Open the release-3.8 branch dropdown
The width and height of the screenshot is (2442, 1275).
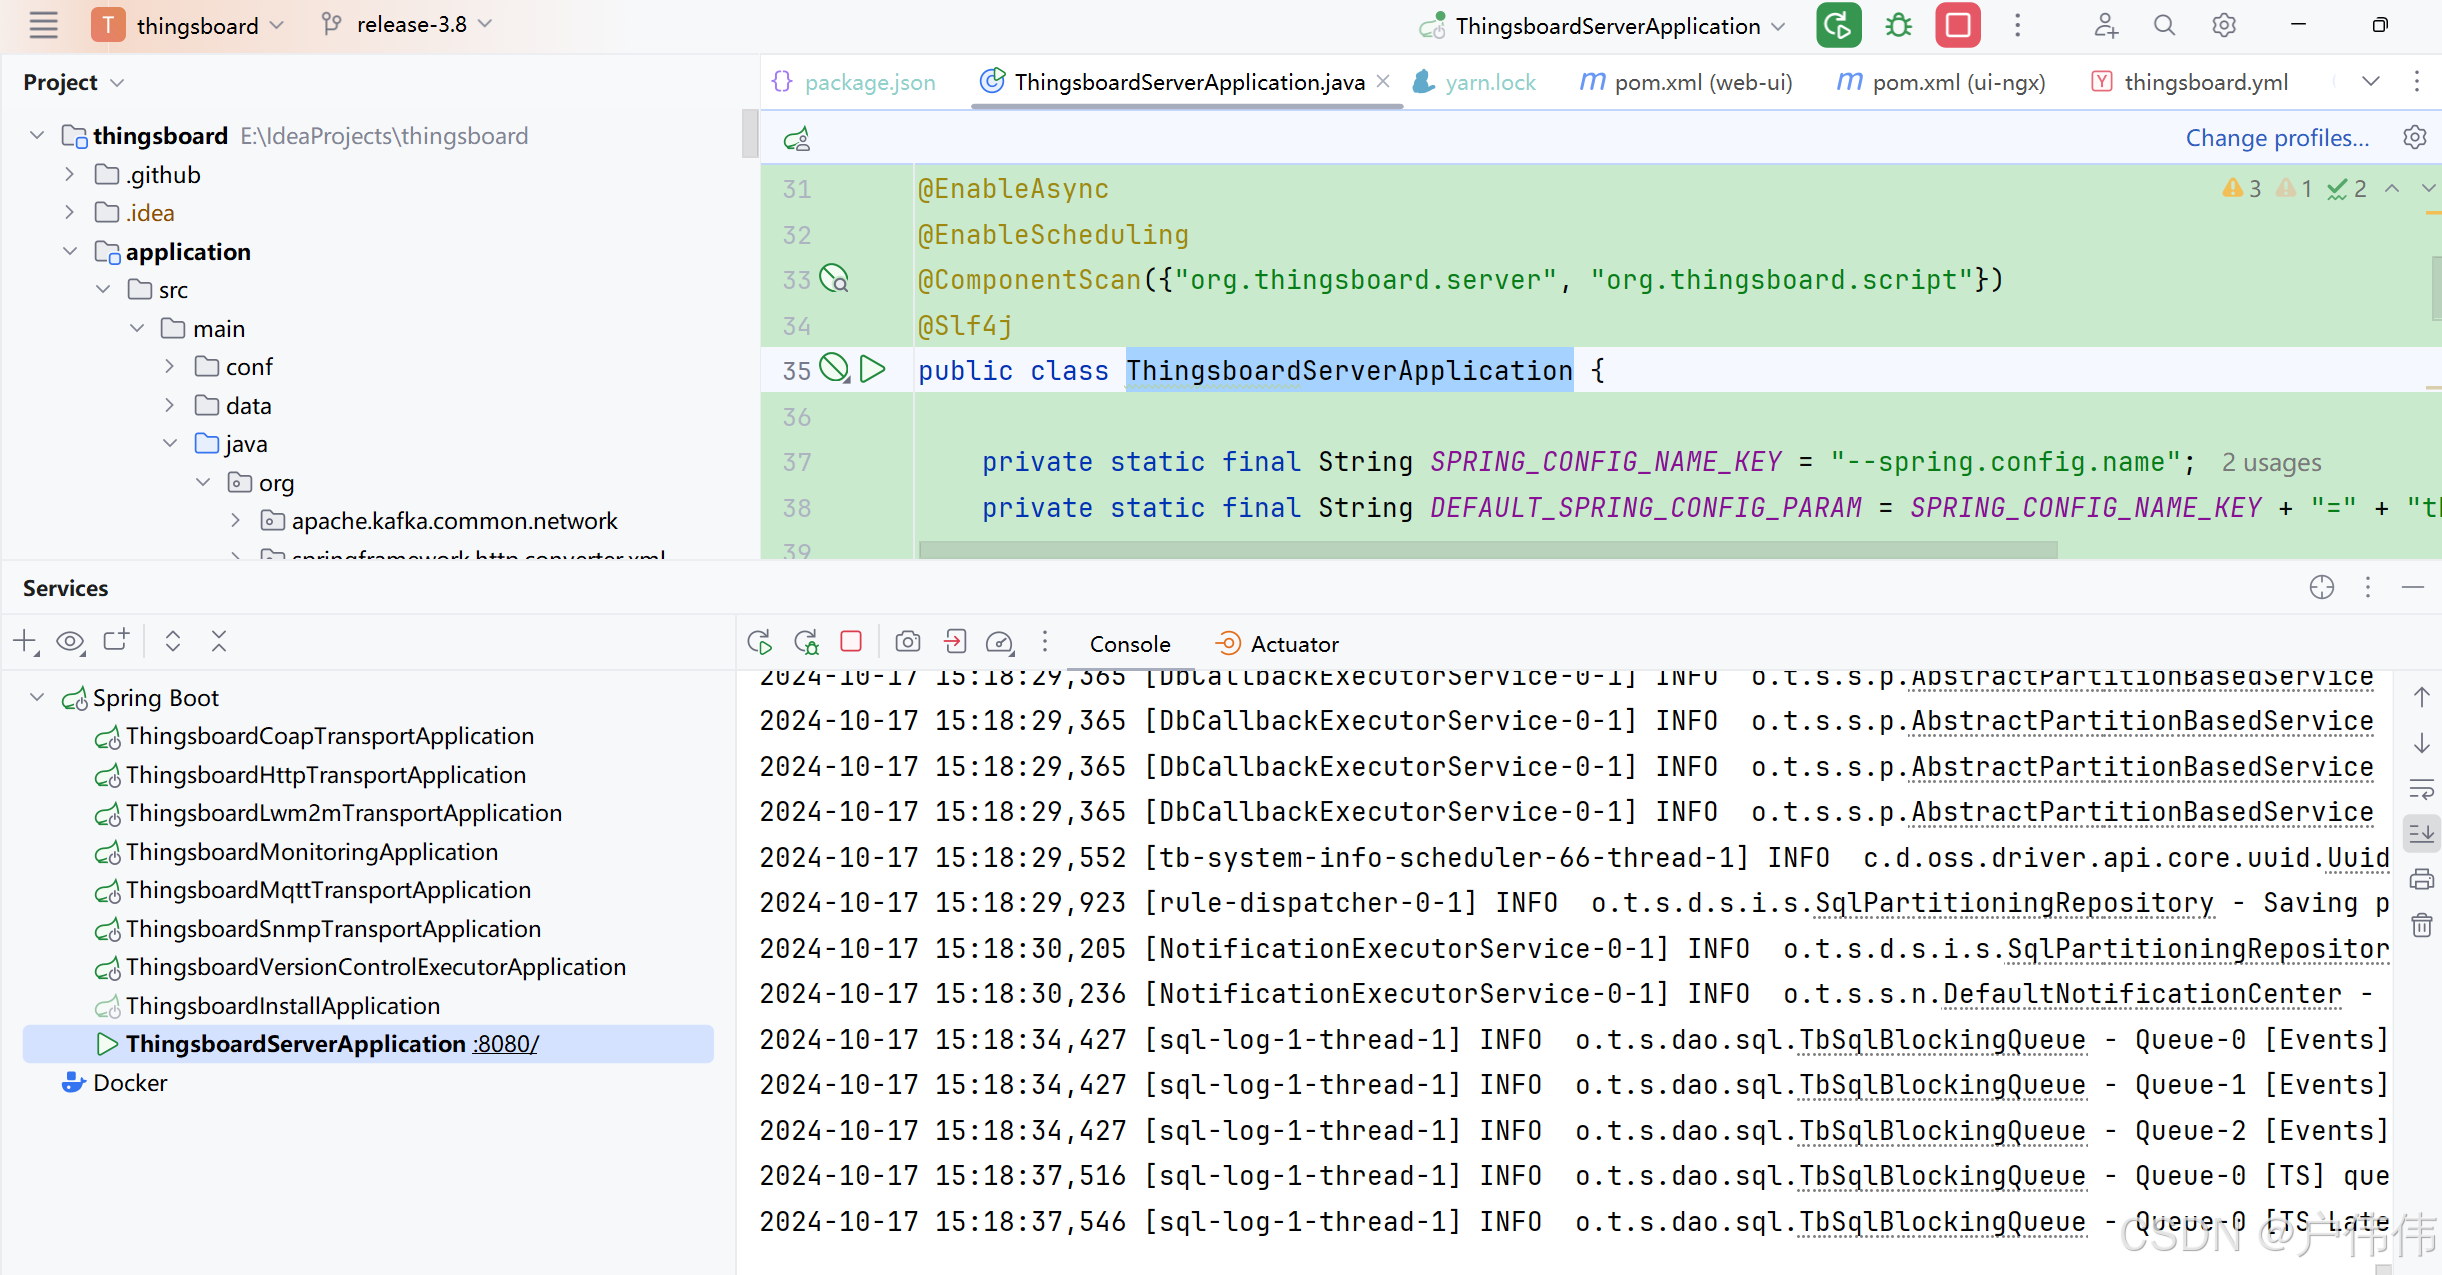410,25
